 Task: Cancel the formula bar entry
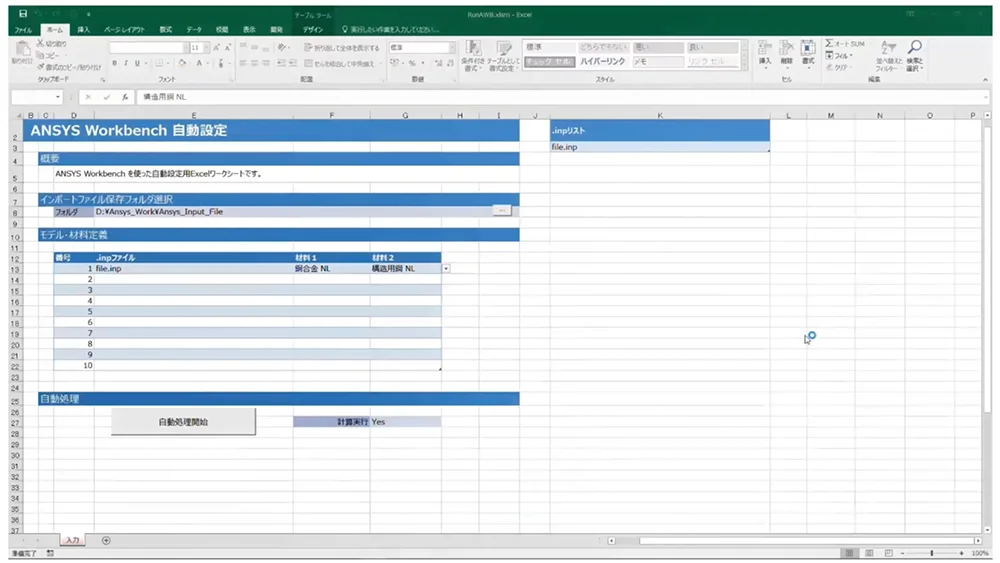pos(88,97)
